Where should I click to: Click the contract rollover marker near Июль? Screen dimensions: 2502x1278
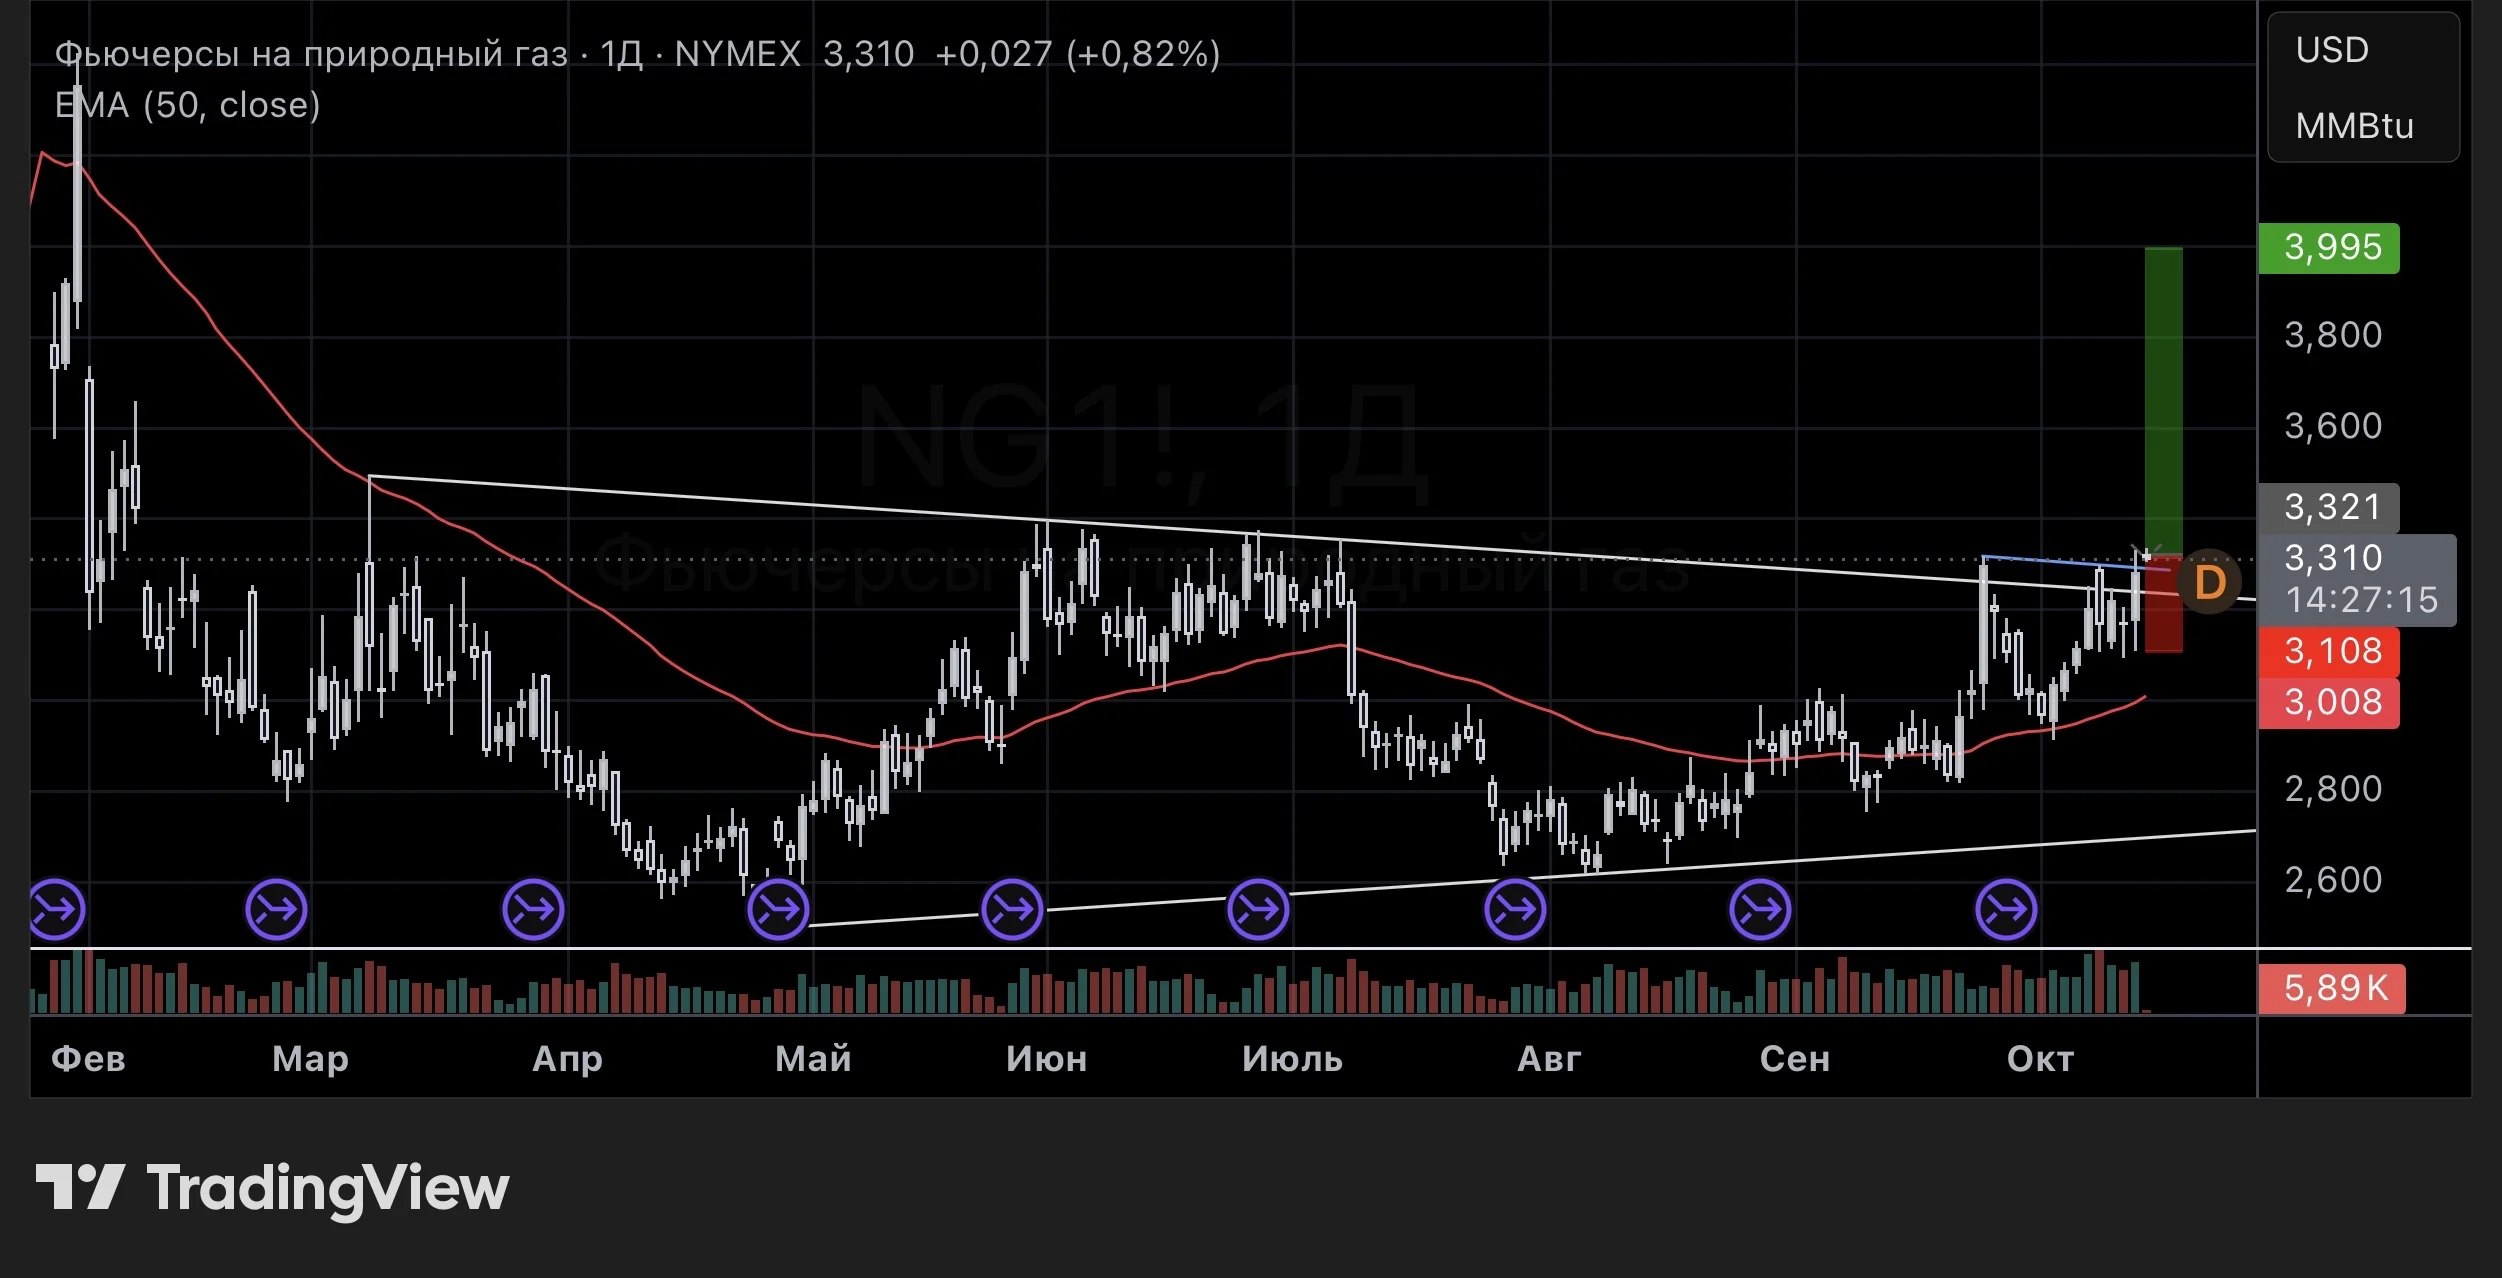tap(1258, 910)
